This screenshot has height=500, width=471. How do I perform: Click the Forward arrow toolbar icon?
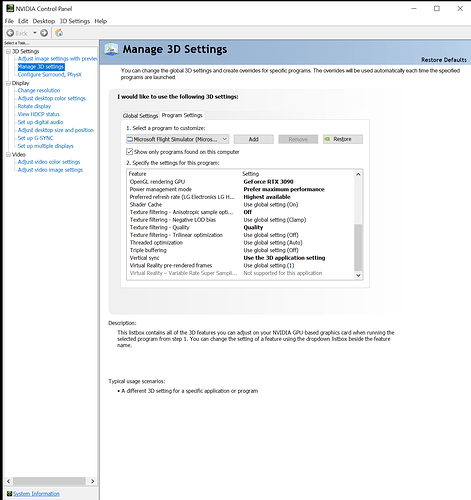point(44,33)
